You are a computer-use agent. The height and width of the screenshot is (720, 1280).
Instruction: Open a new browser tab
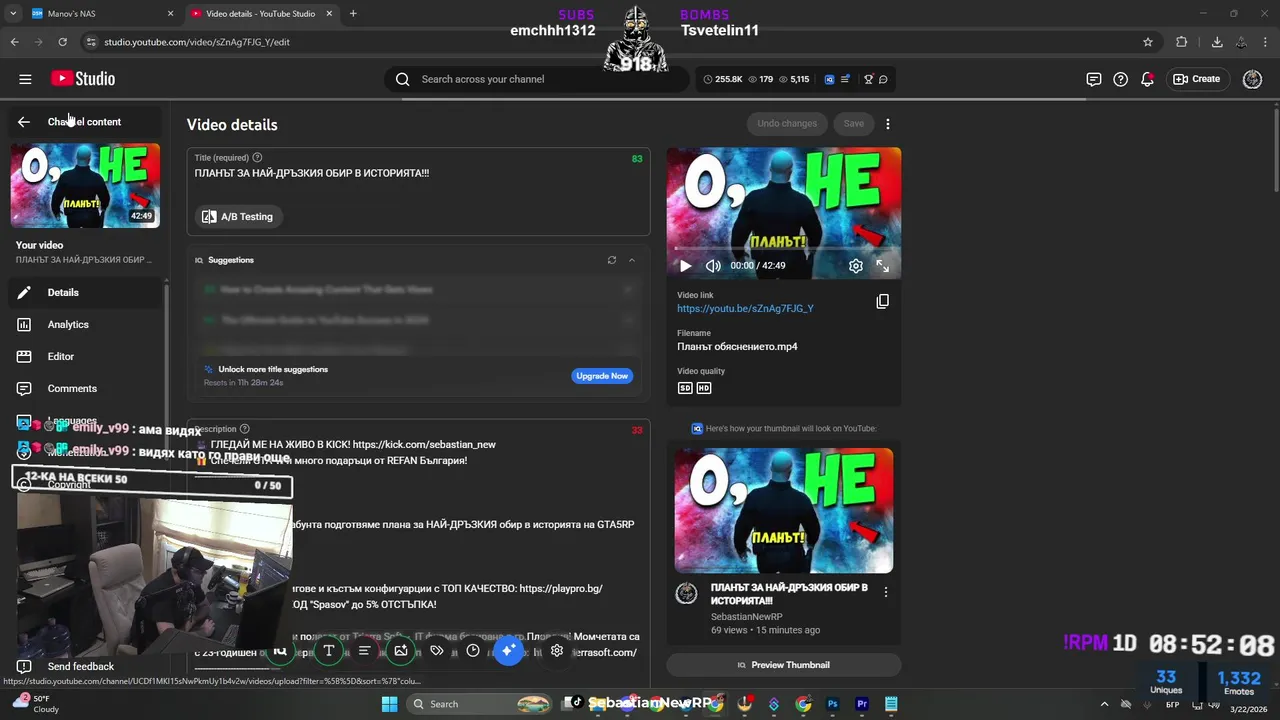click(353, 14)
